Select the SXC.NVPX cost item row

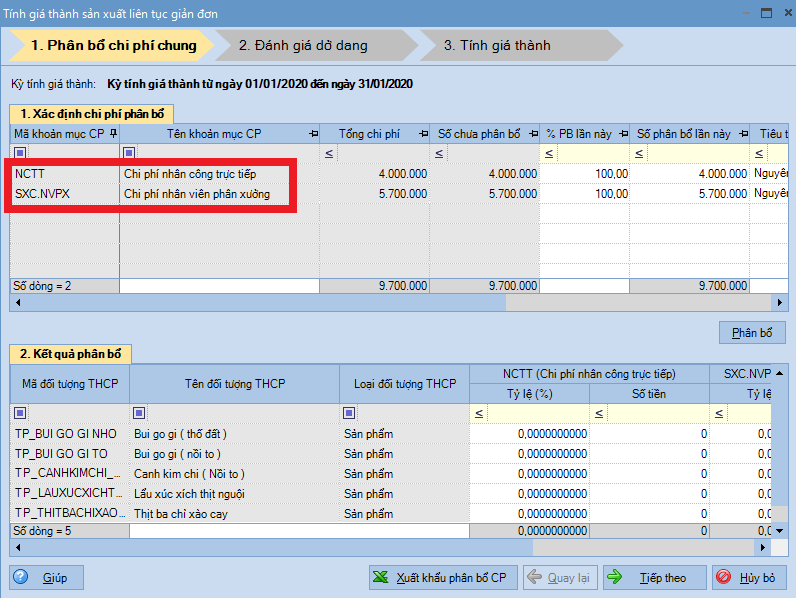pos(64,193)
